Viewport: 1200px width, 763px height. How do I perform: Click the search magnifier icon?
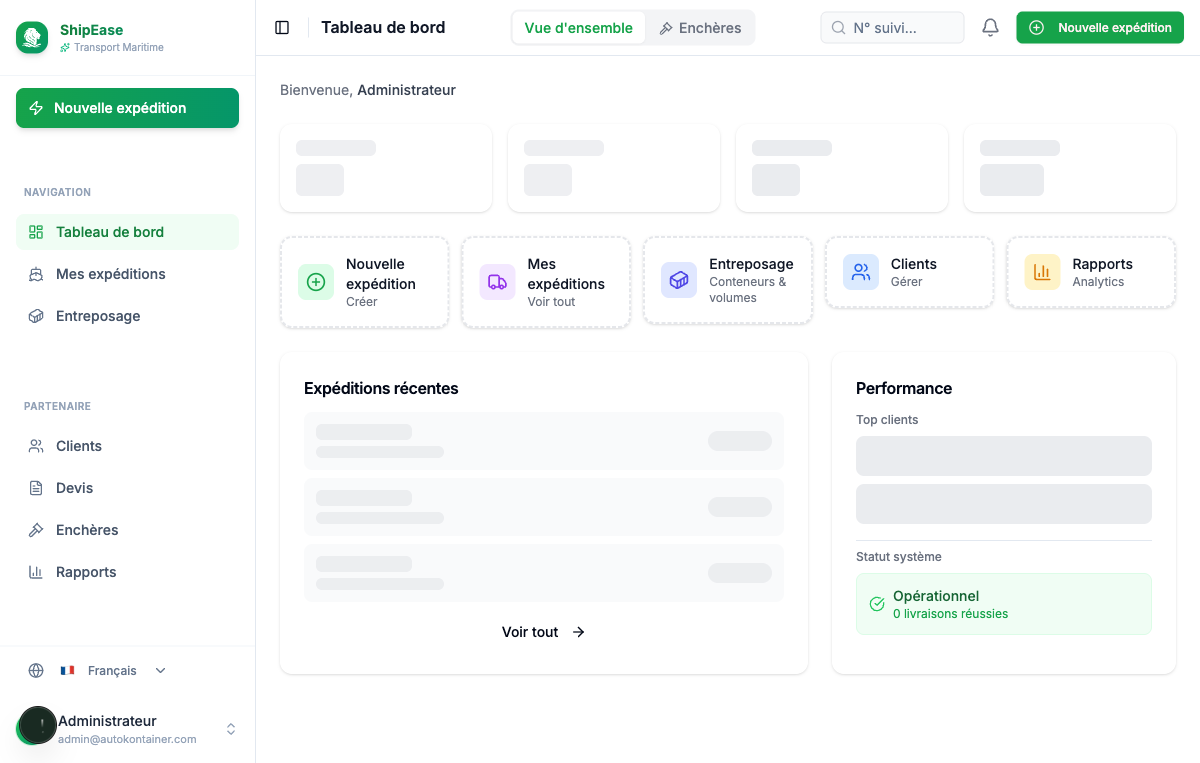coord(839,28)
